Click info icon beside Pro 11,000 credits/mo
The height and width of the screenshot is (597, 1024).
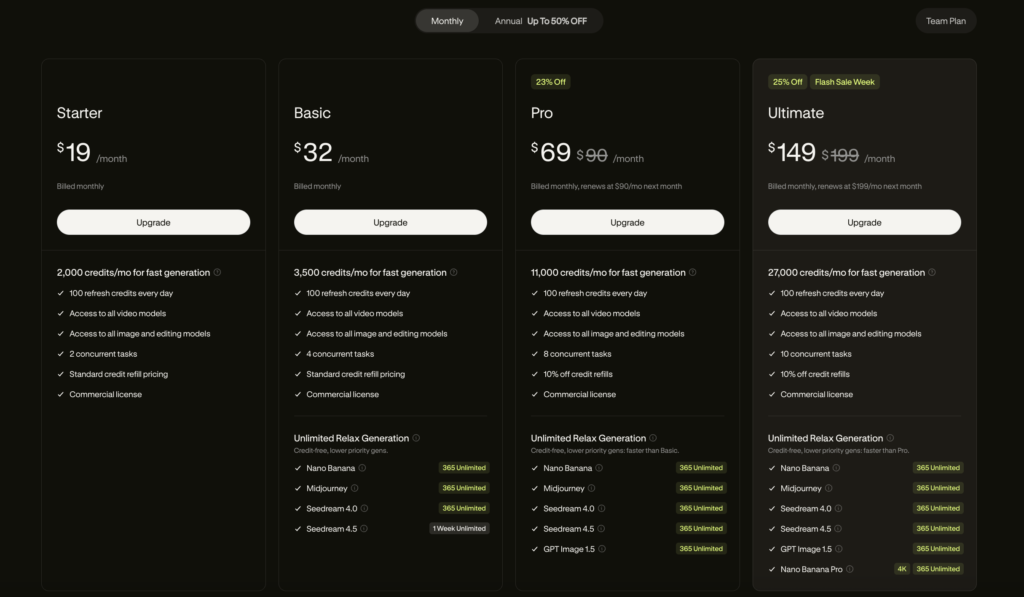pos(693,272)
